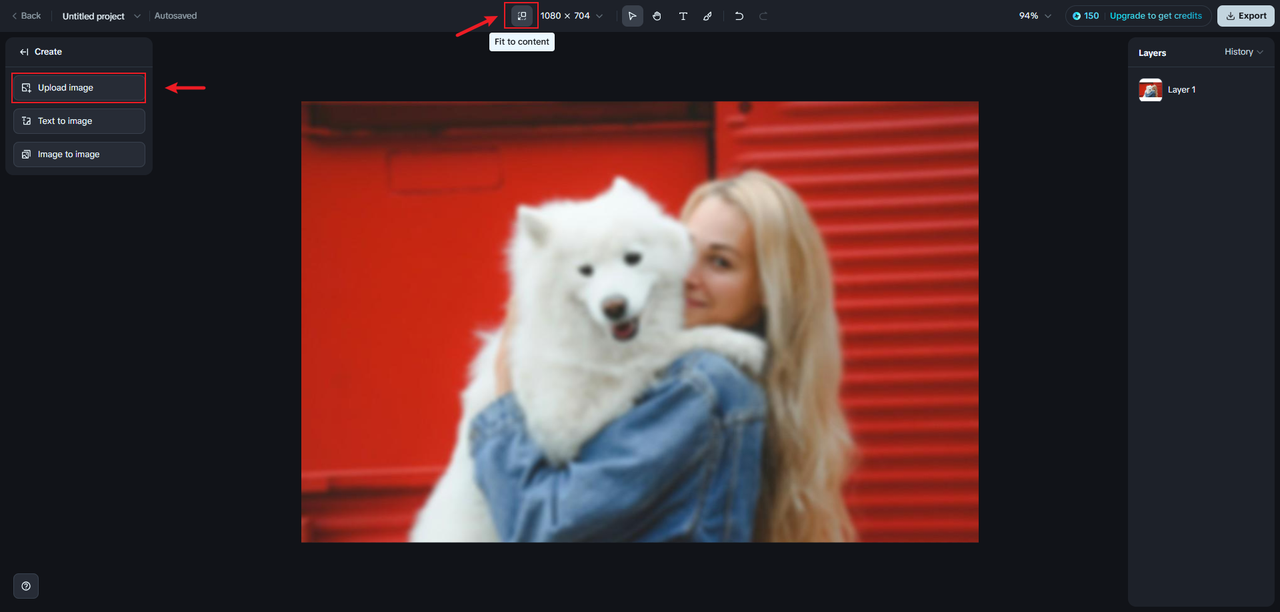Screen dimensions: 1280x612
Task: Open the help question mark icon
Action: pyautogui.click(x=26, y=586)
